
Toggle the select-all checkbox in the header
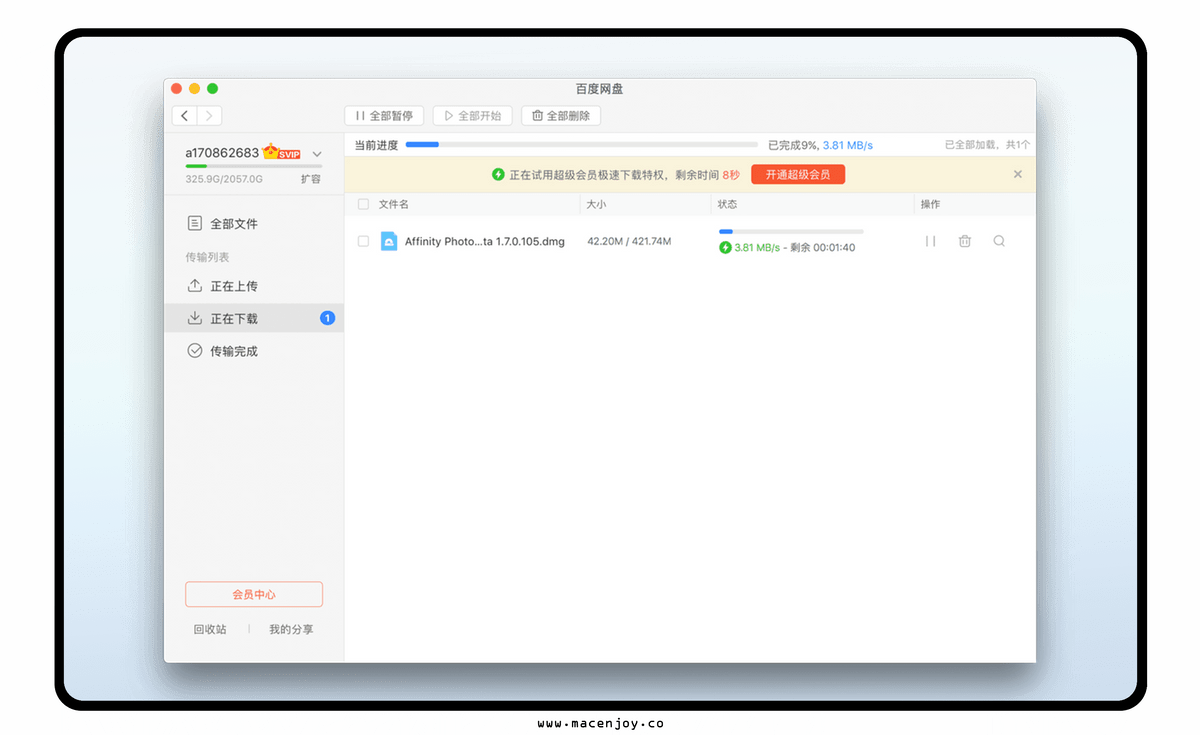(363, 204)
